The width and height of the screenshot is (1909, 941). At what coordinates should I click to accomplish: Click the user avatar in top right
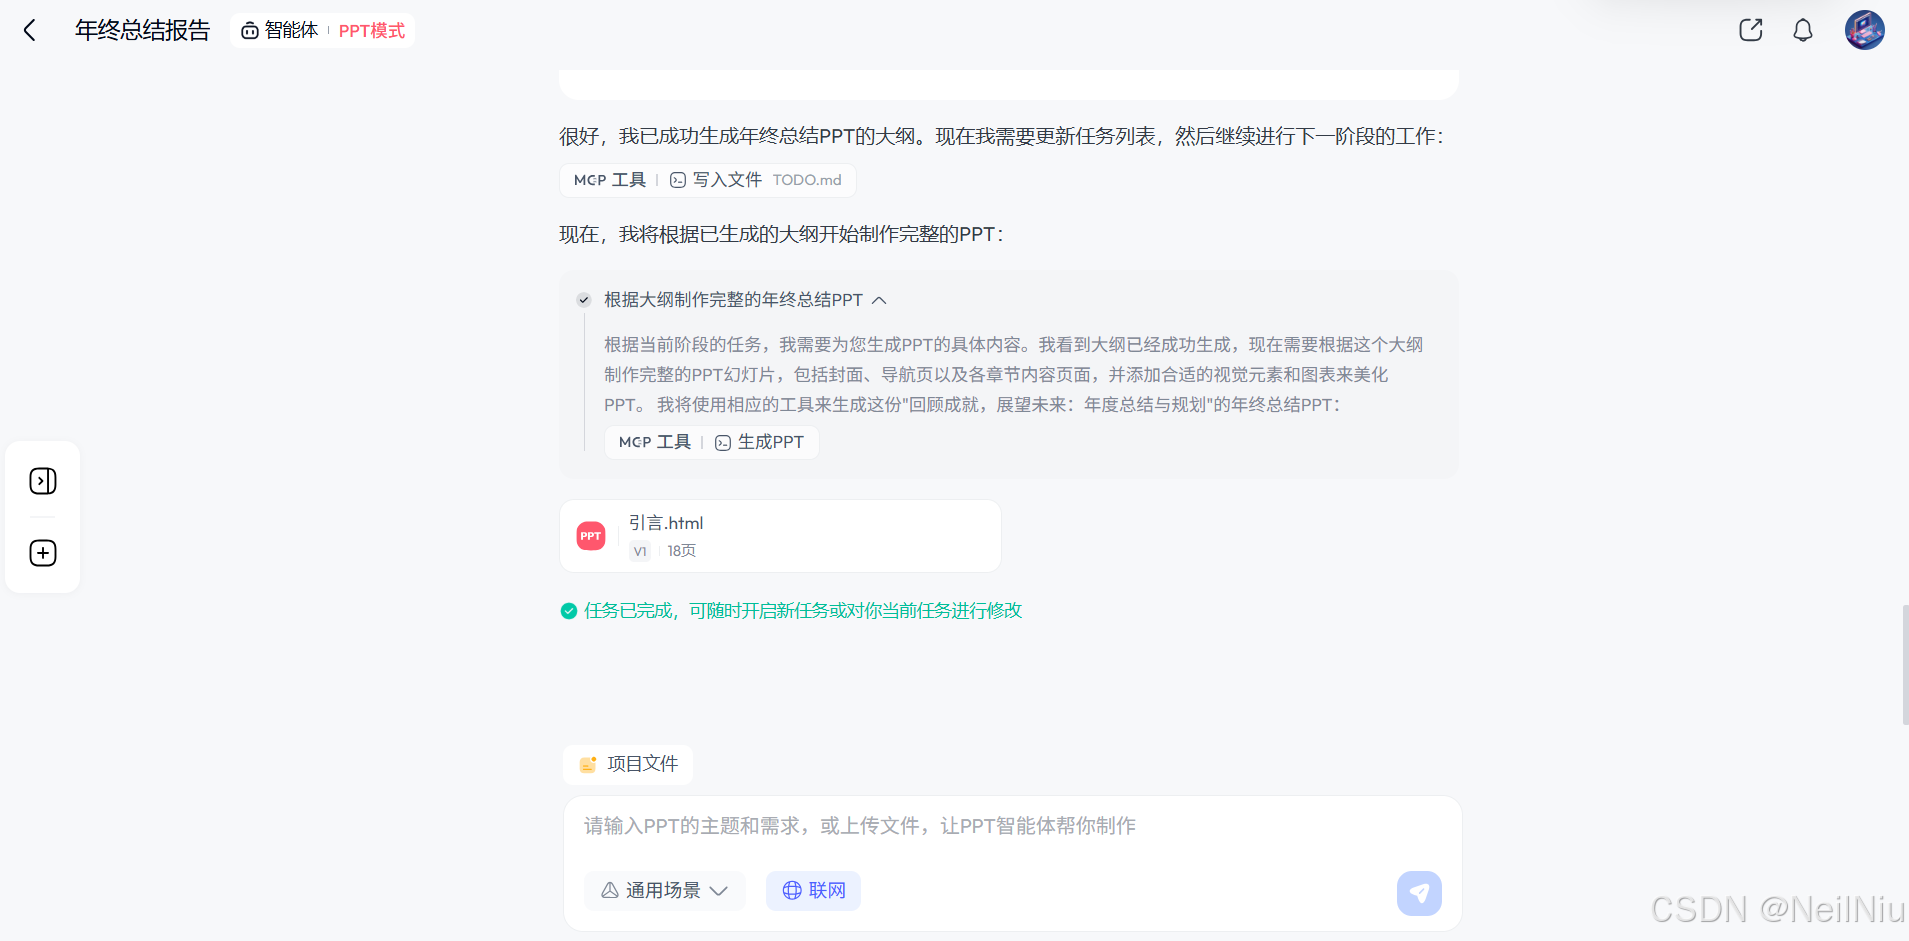(x=1864, y=30)
